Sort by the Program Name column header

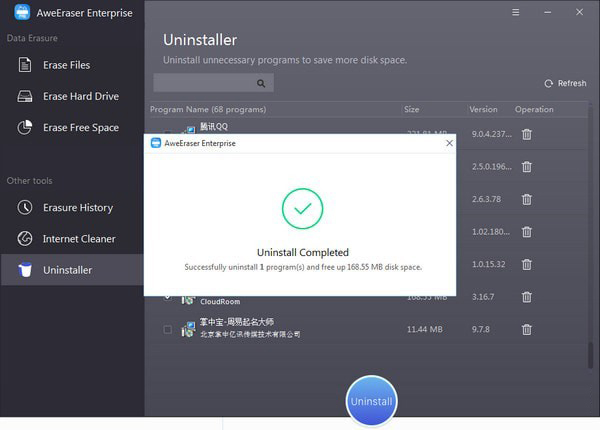tap(208, 109)
